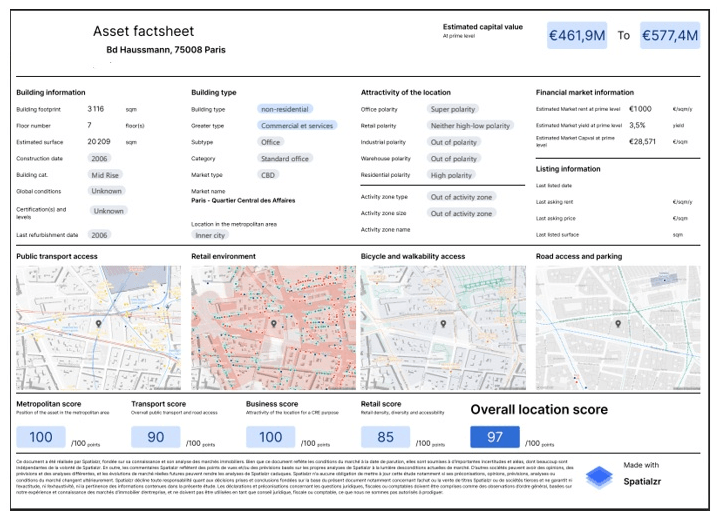Click the Overall location score 97 box
The image size is (717, 523).
coord(495,437)
